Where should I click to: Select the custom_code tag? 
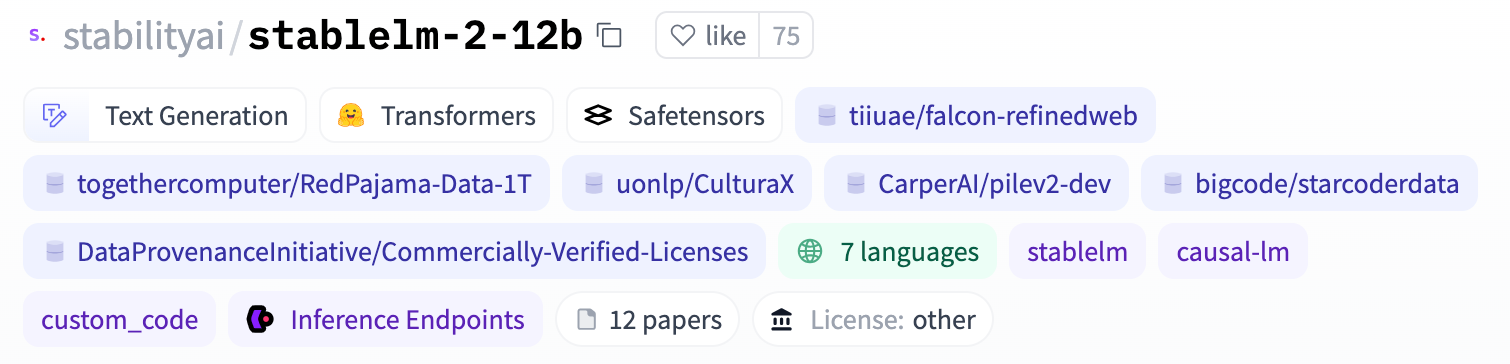119,320
